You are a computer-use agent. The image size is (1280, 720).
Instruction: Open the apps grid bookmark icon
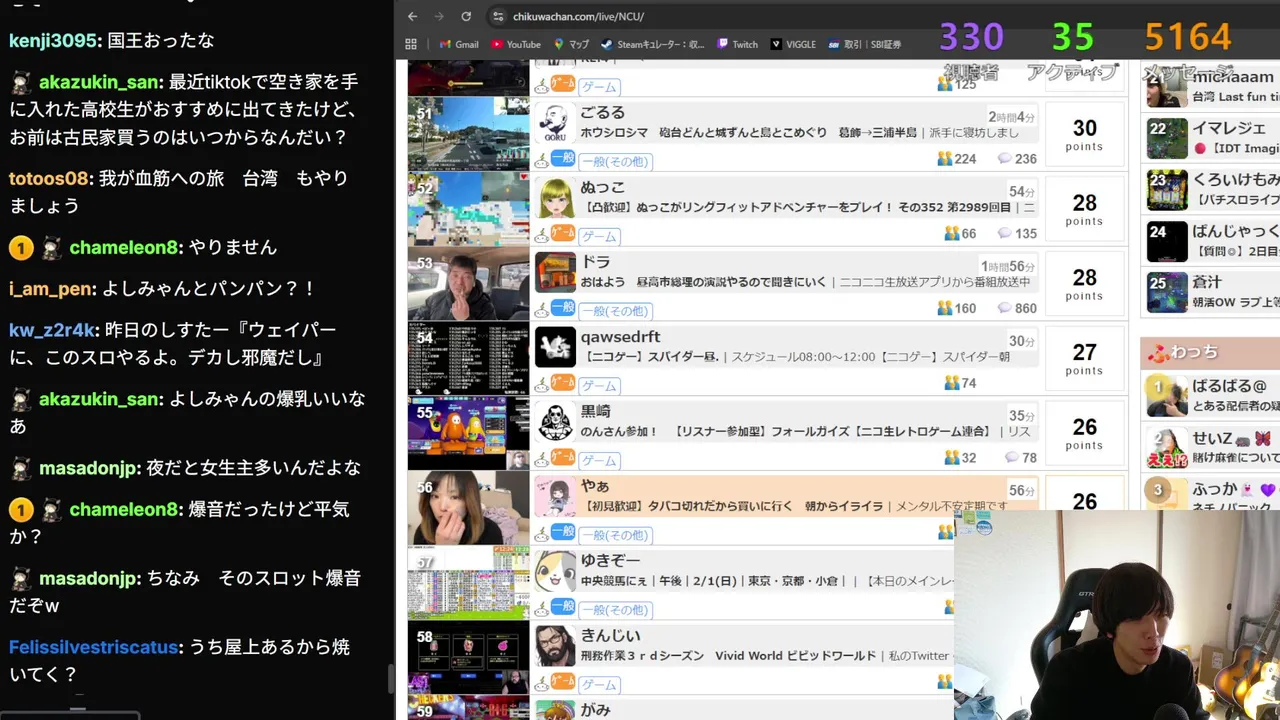411,44
